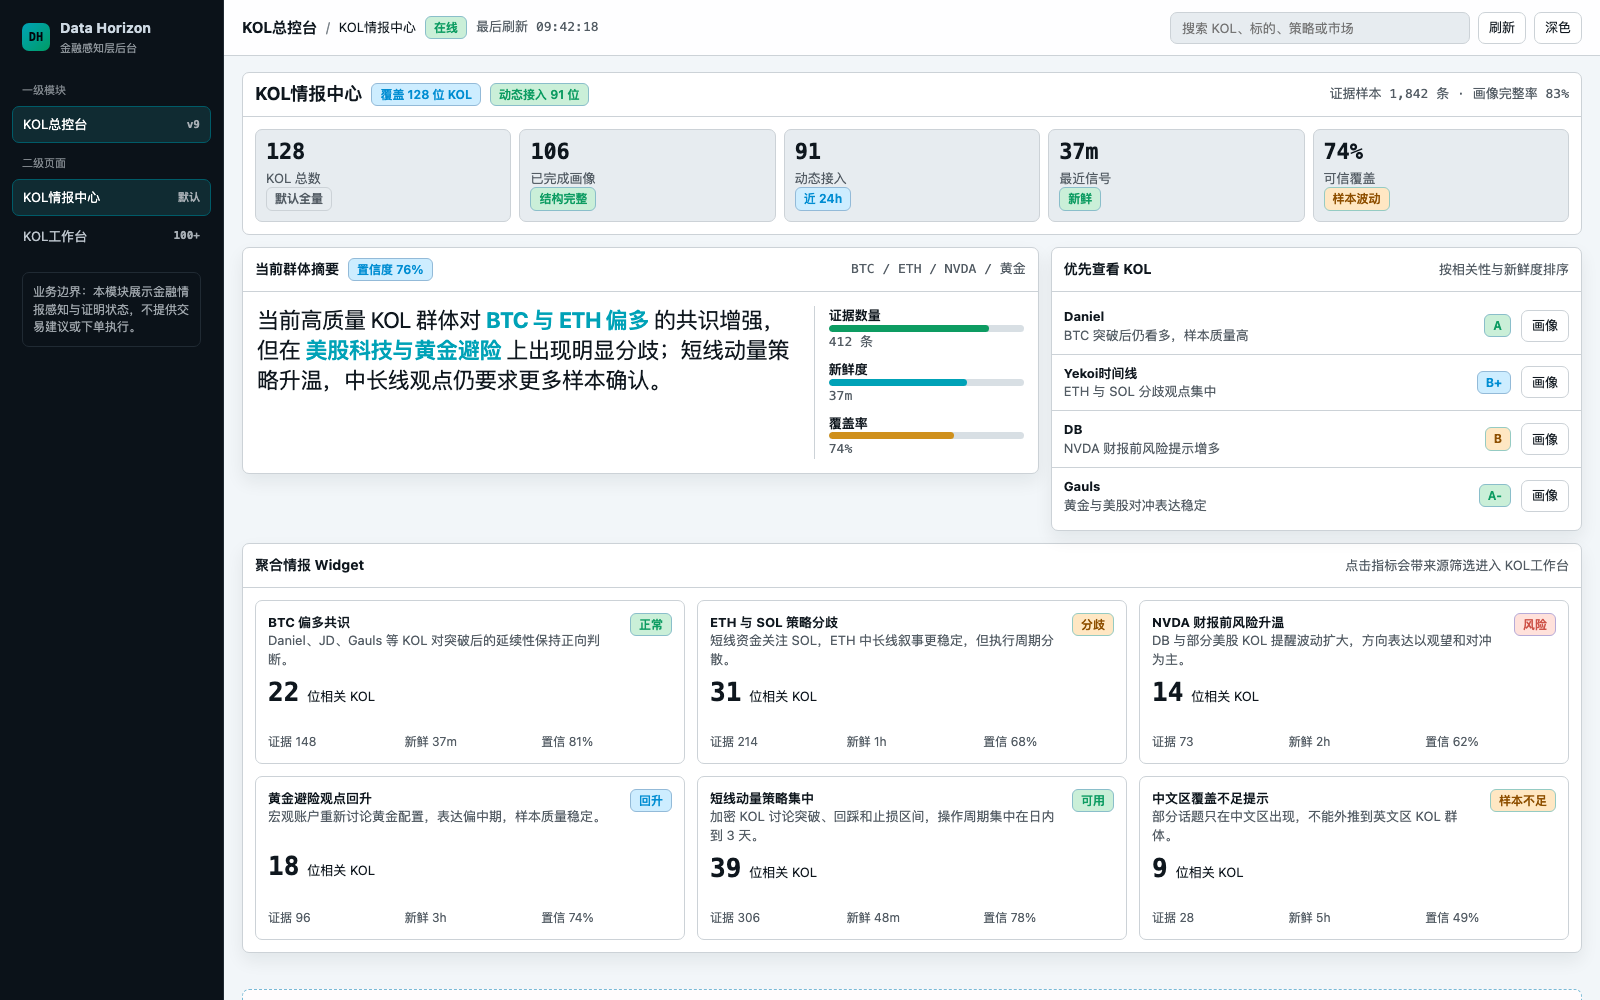Screen dimensions: 1600x1000
Task: Open 画像 for Daniel
Action: click(x=1545, y=326)
